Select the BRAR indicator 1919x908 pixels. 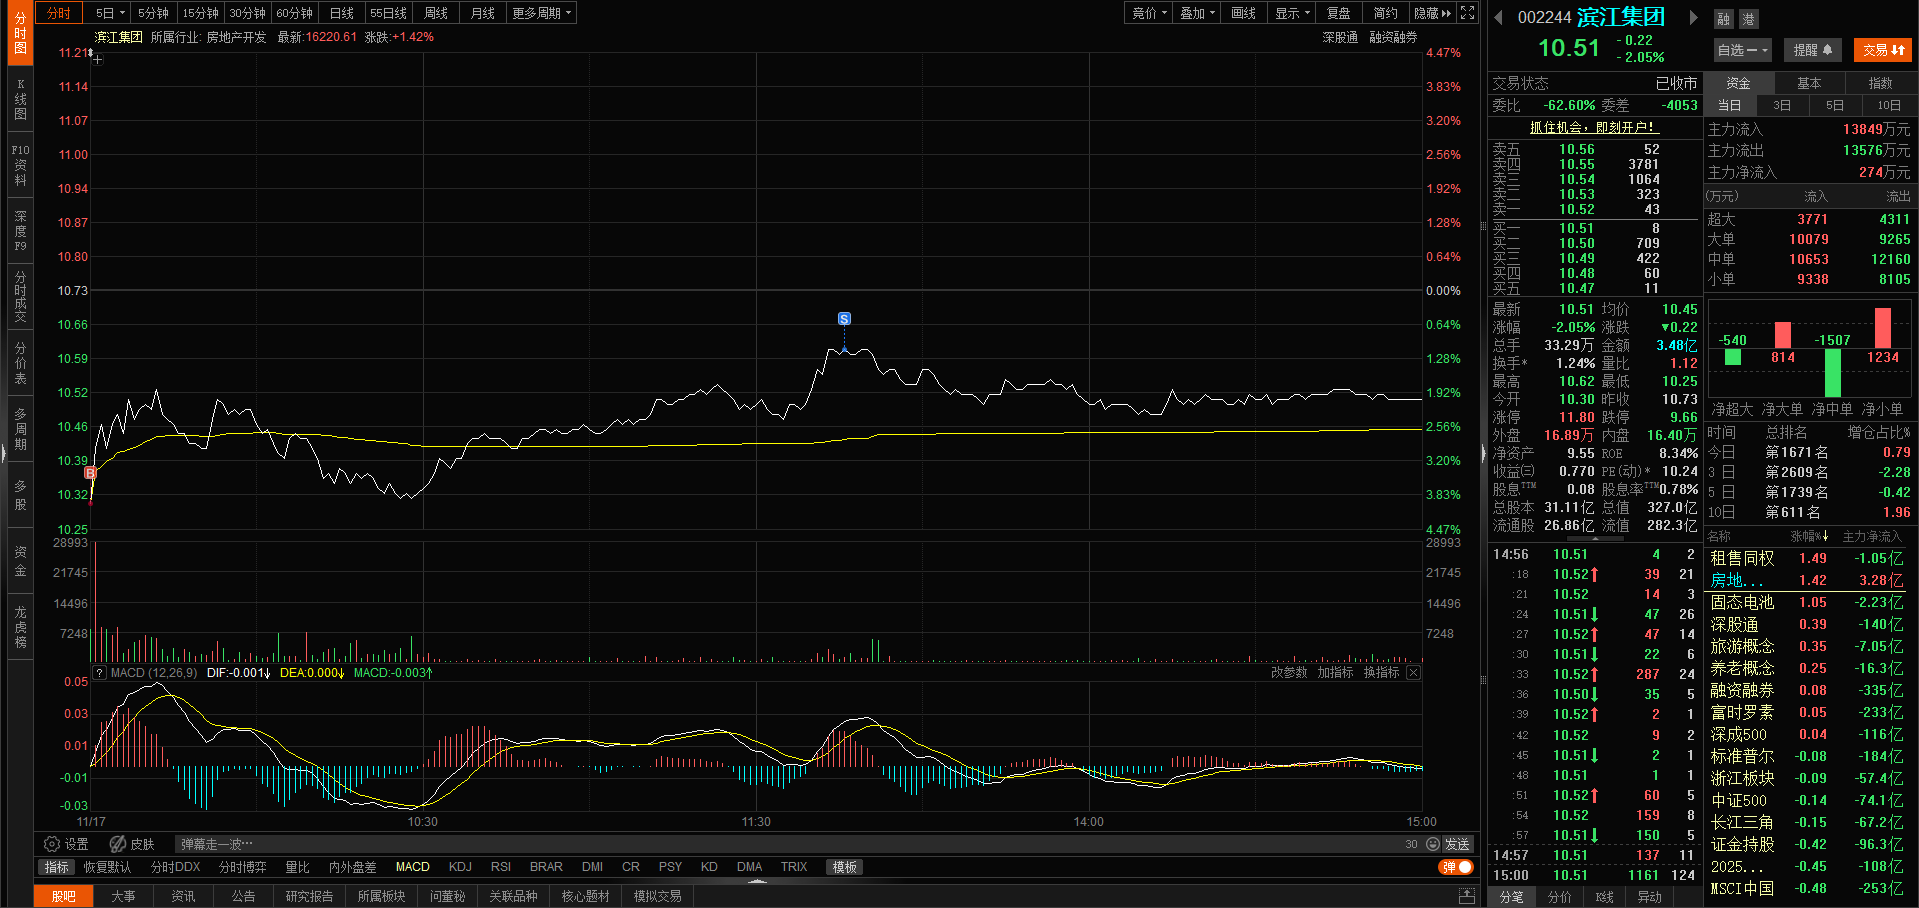(546, 867)
